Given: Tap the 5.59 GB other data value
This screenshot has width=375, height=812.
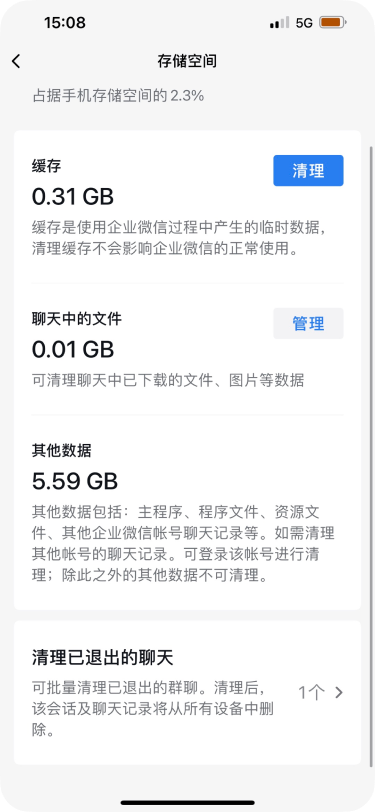Looking at the screenshot, I should [75, 482].
